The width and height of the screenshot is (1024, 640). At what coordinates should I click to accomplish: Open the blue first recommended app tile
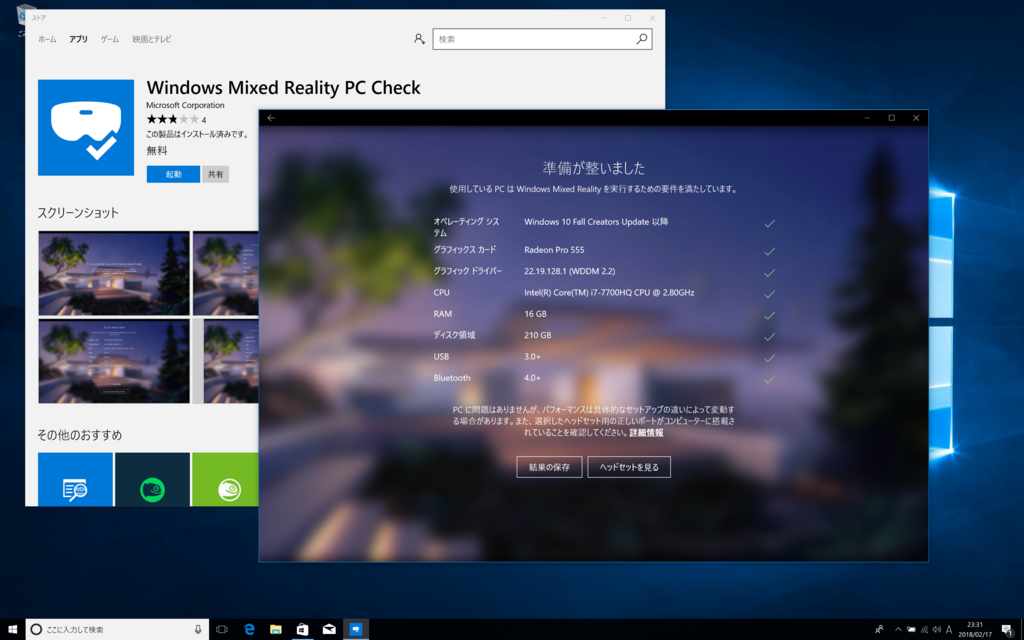tap(75, 479)
